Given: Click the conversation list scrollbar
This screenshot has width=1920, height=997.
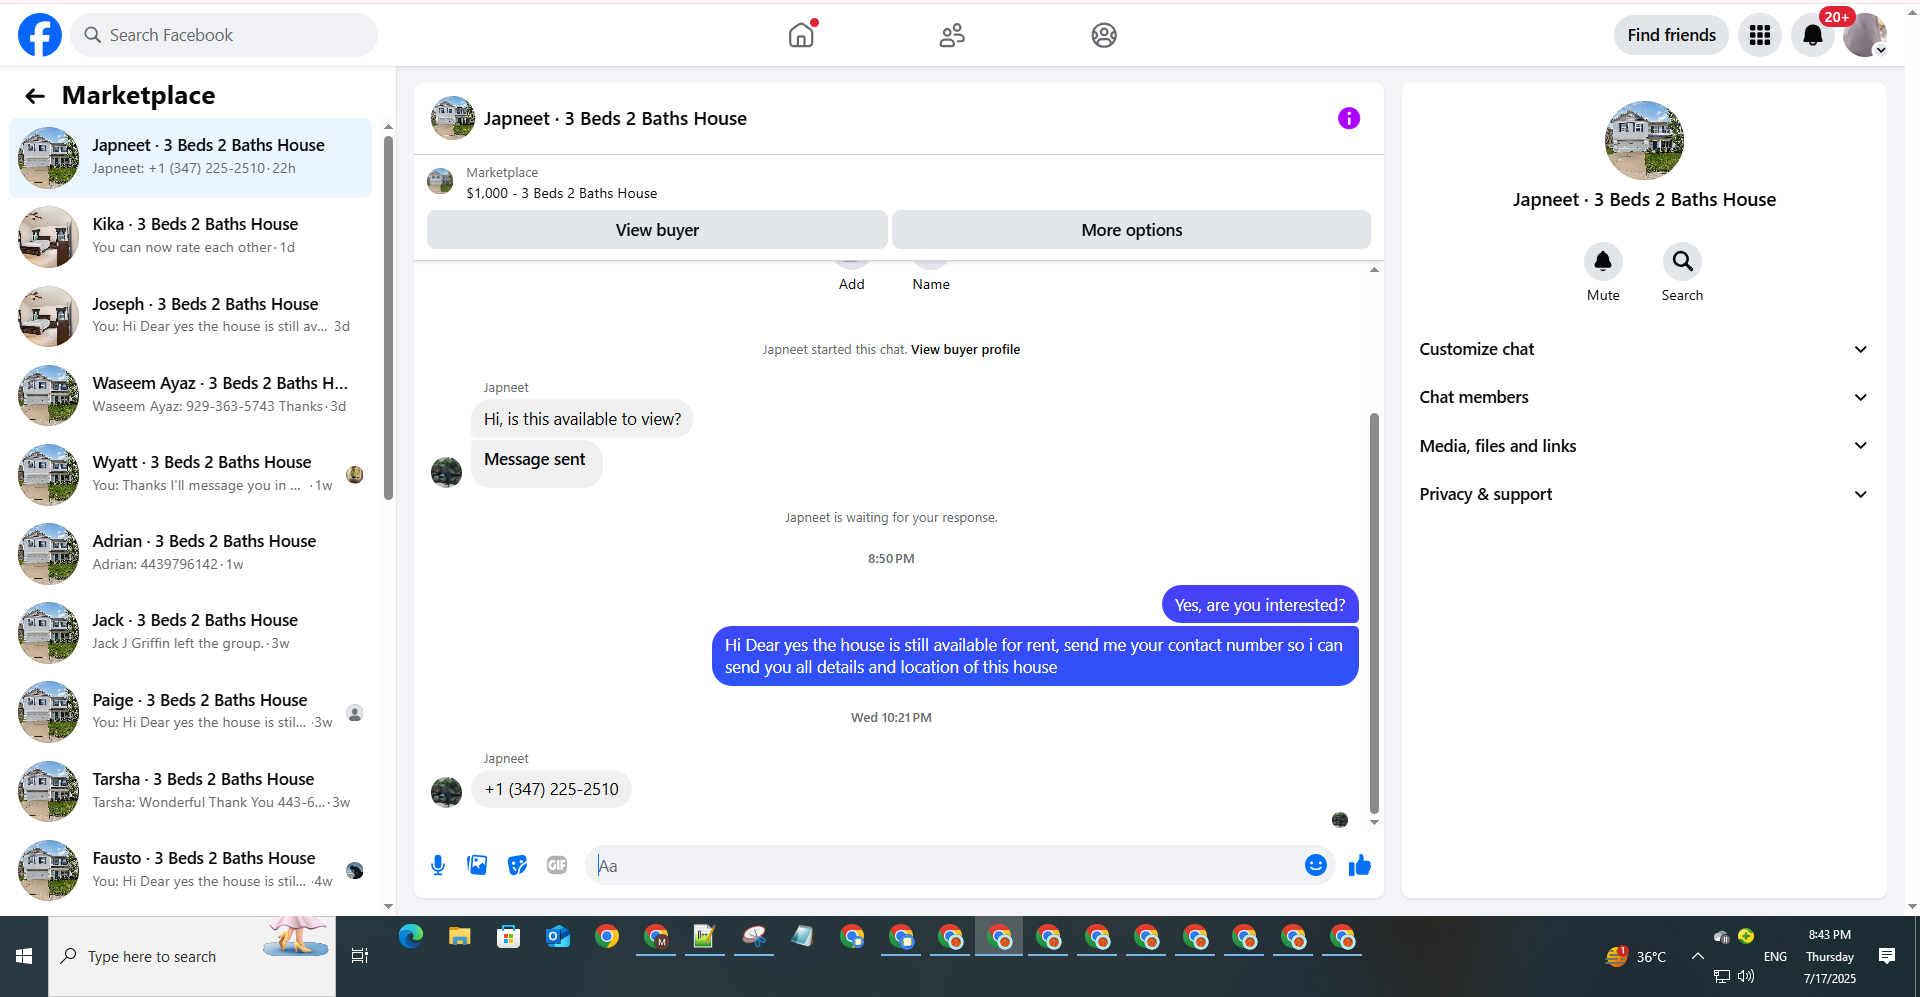Looking at the screenshot, I should point(388,316).
